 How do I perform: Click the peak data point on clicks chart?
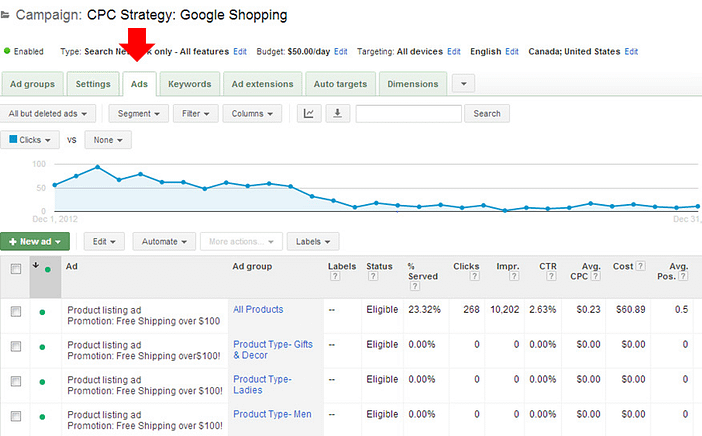coord(98,167)
